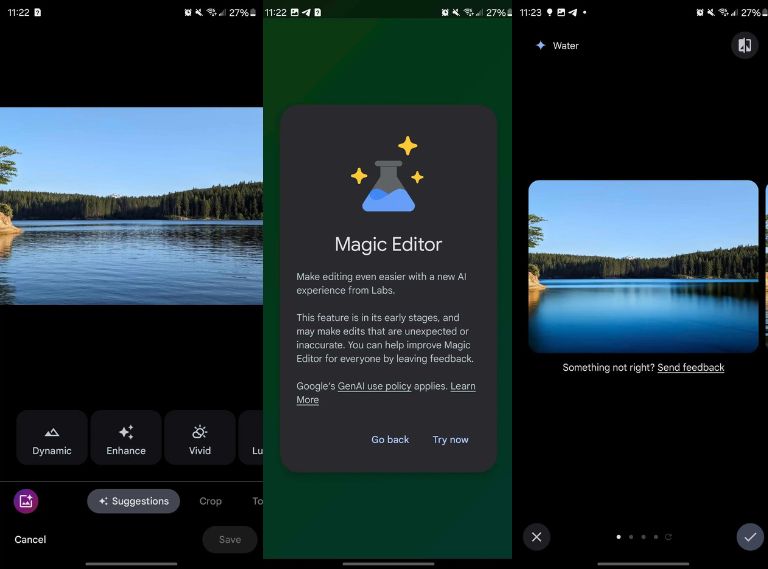Tap location pin icon in third status bar
The width and height of the screenshot is (768, 569).
550,12
